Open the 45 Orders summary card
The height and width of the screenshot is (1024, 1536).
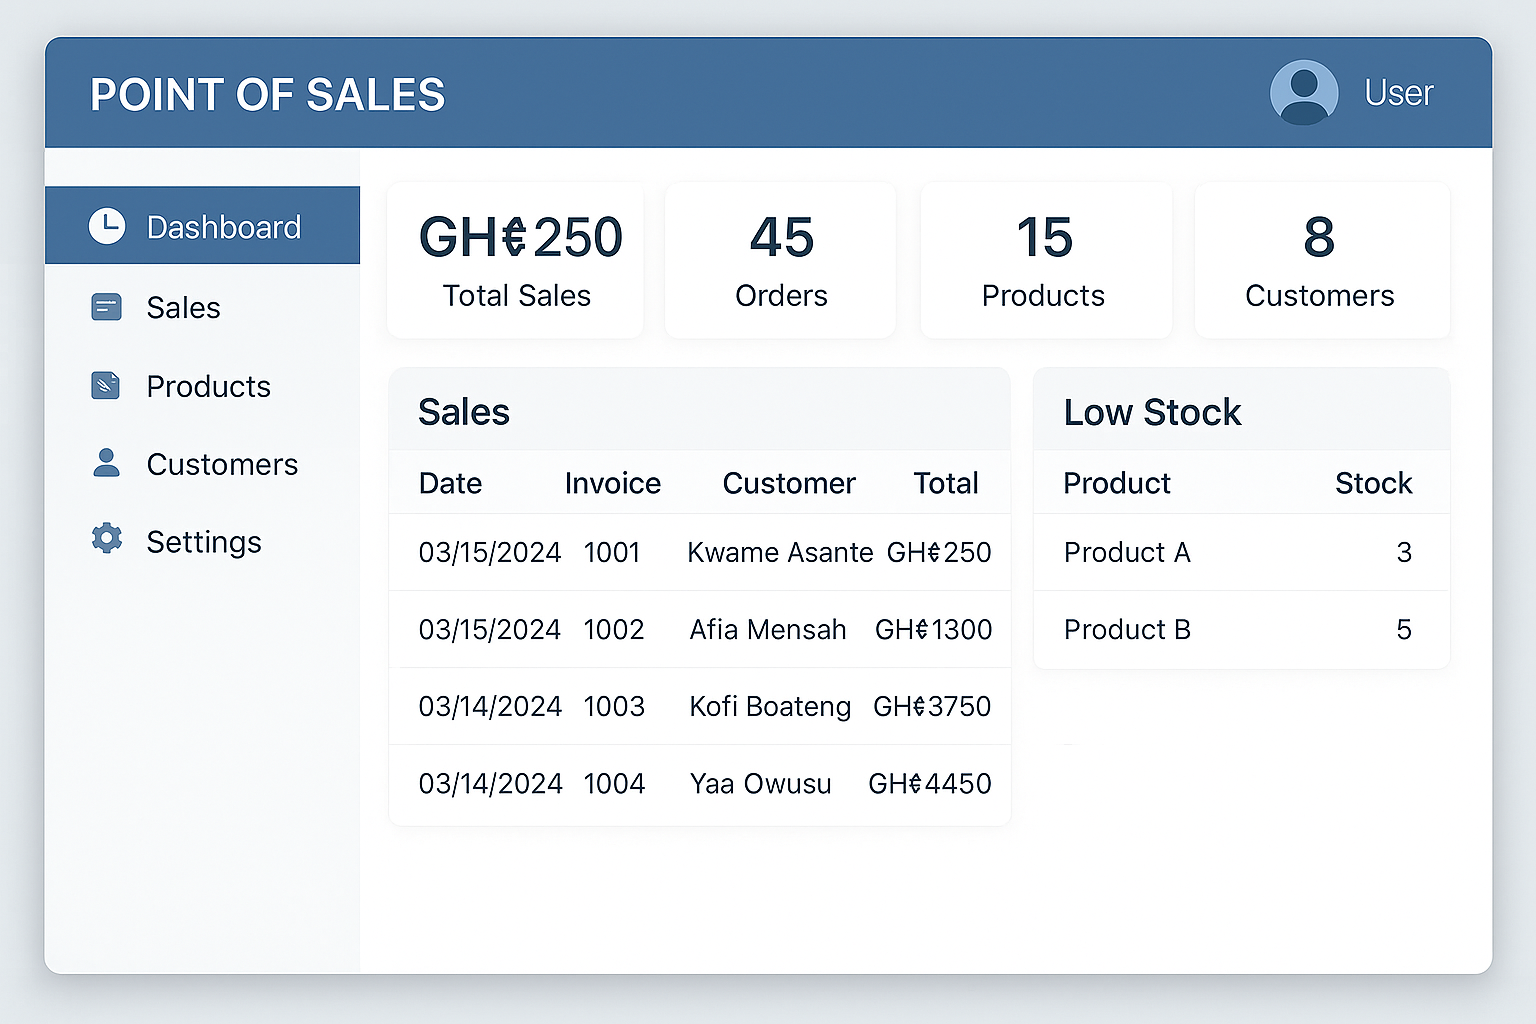(x=781, y=260)
